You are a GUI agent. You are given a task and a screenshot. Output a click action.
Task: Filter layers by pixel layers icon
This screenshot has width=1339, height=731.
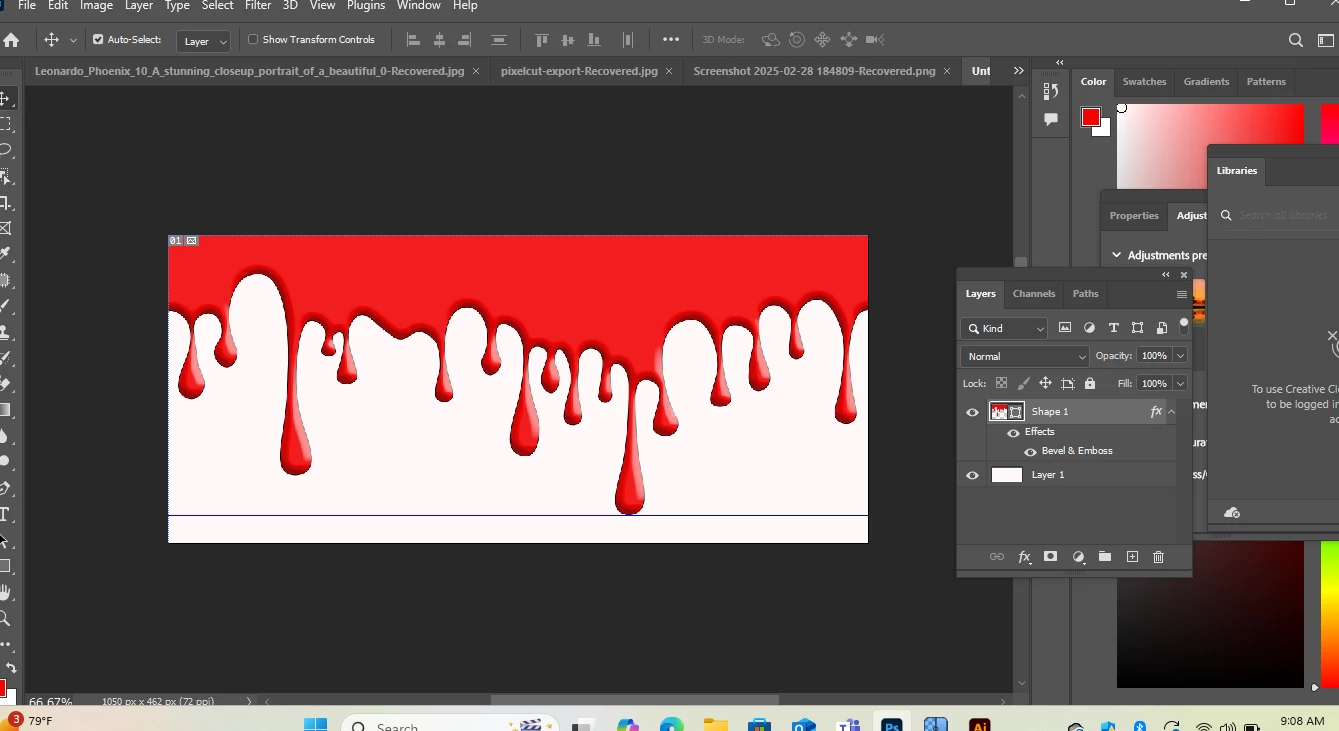[1065, 328]
